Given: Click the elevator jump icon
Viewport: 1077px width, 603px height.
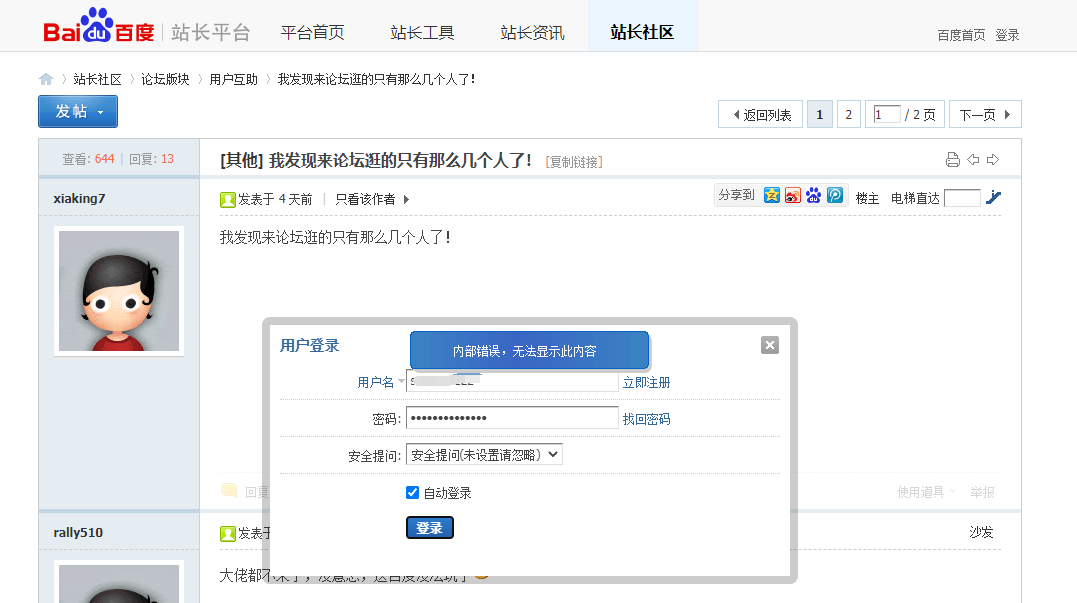Looking at the screenshot, I should [x=993, y=198].
